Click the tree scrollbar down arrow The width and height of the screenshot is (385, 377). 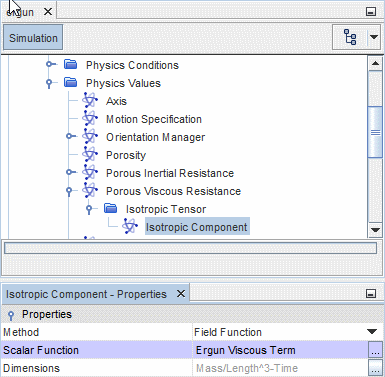[375, 230]
